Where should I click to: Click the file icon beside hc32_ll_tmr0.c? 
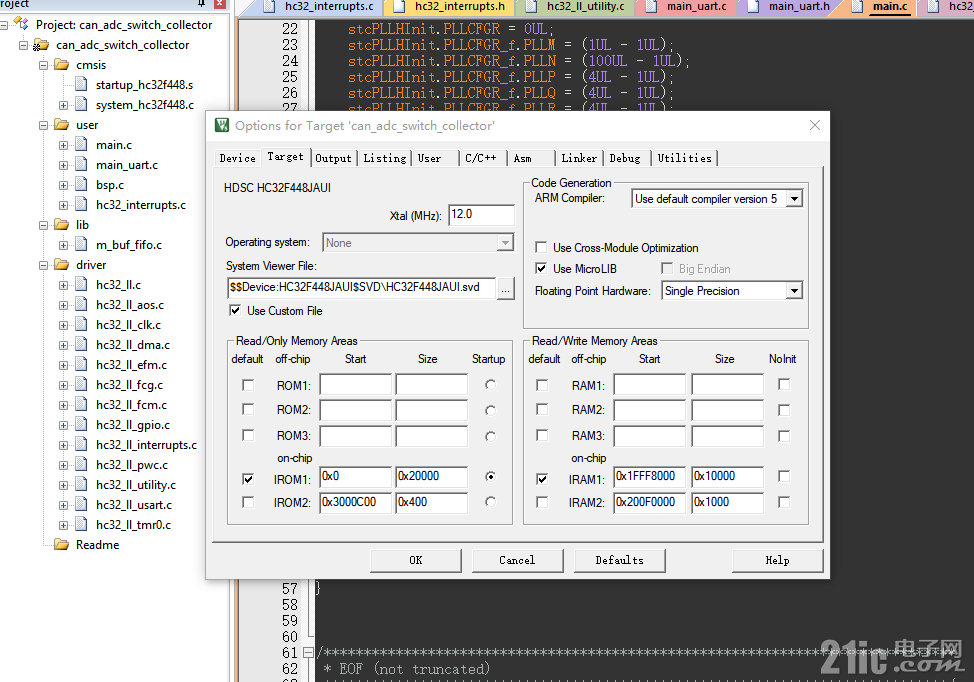(81, 525)
